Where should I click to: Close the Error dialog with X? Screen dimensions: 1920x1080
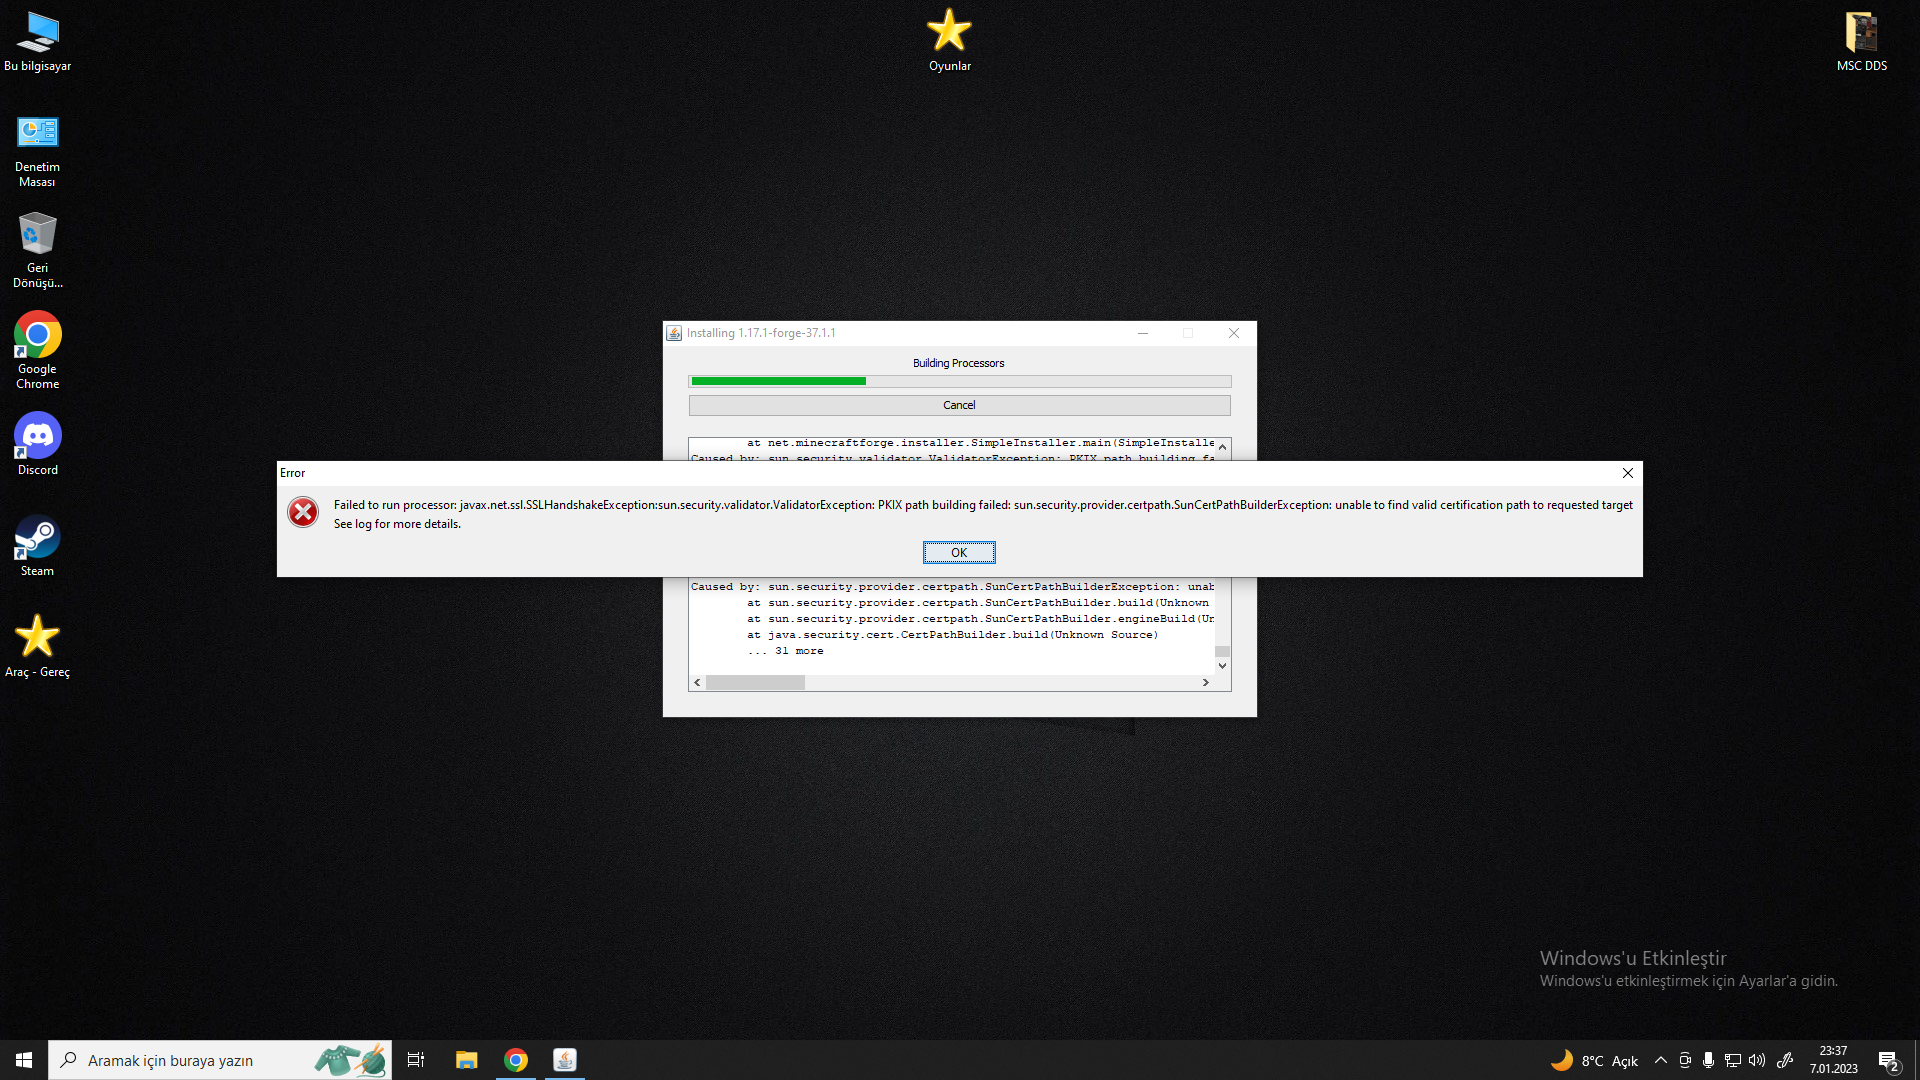(x=1627, y=473)
